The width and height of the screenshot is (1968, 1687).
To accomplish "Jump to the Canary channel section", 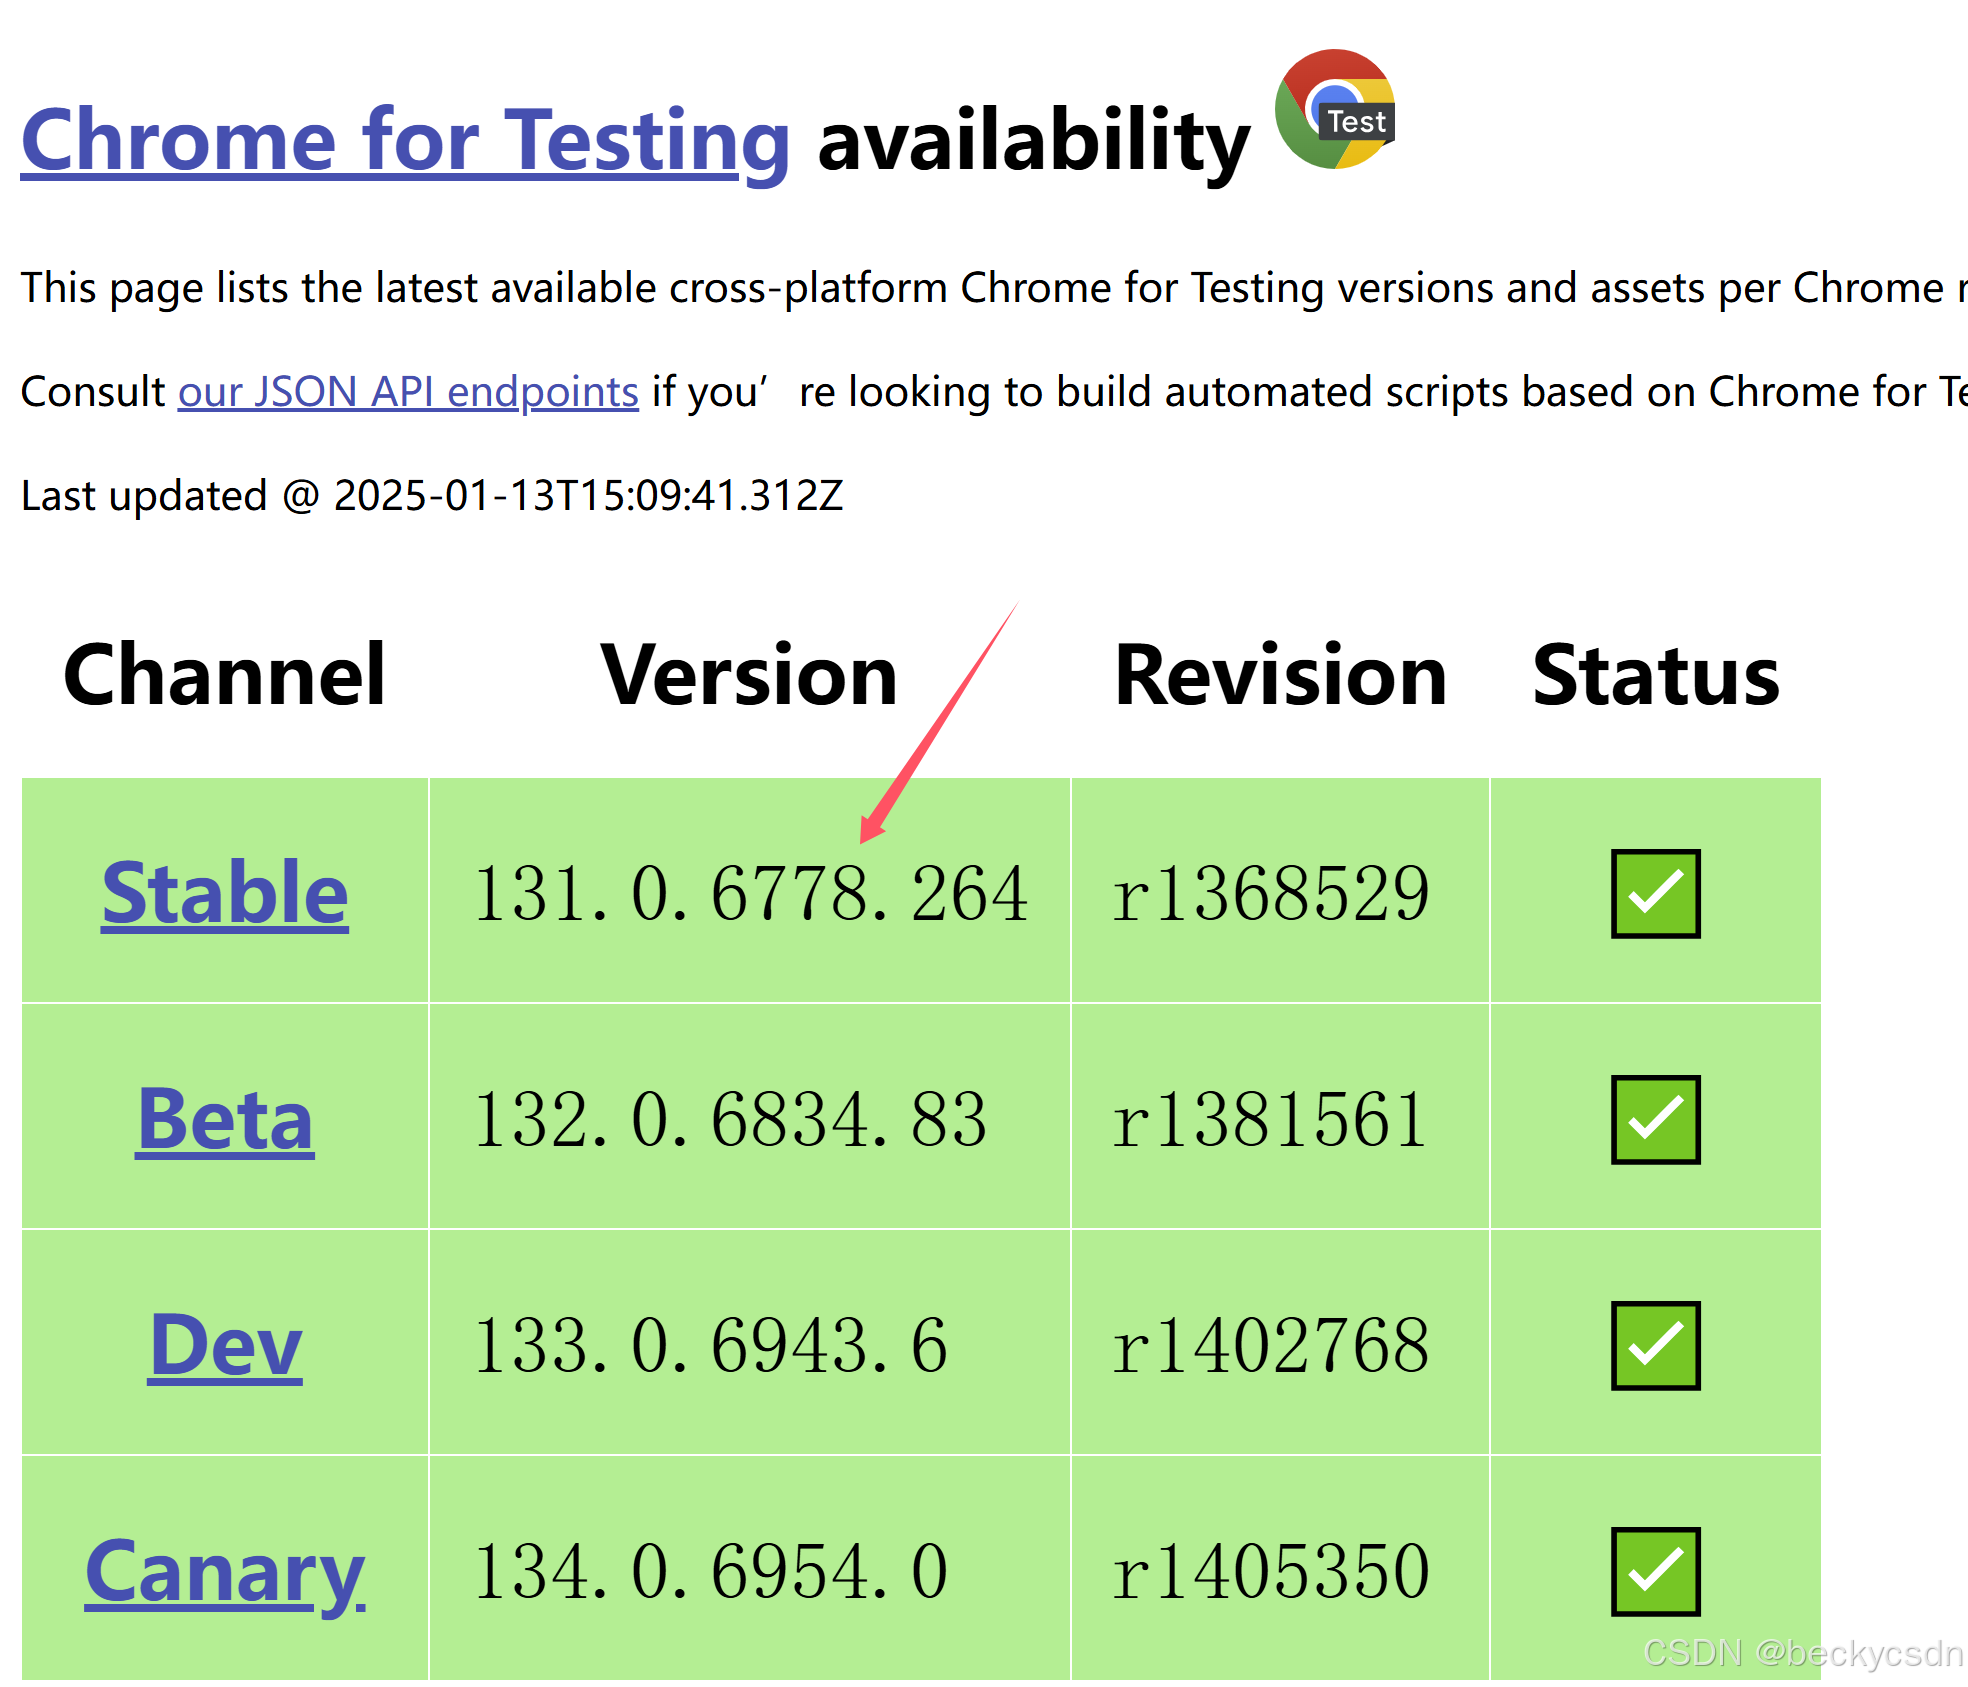I will pyautogui.click(x=225, y=1573).
